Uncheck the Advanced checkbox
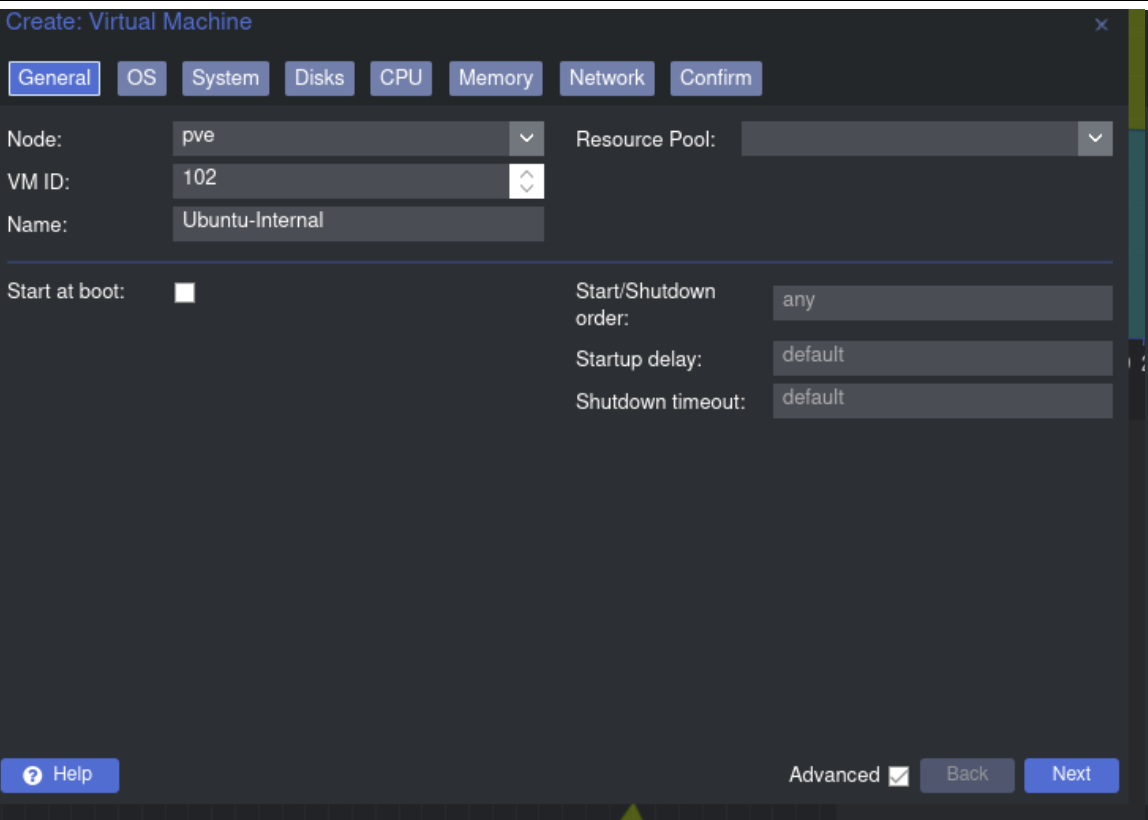 click(898, 776)
